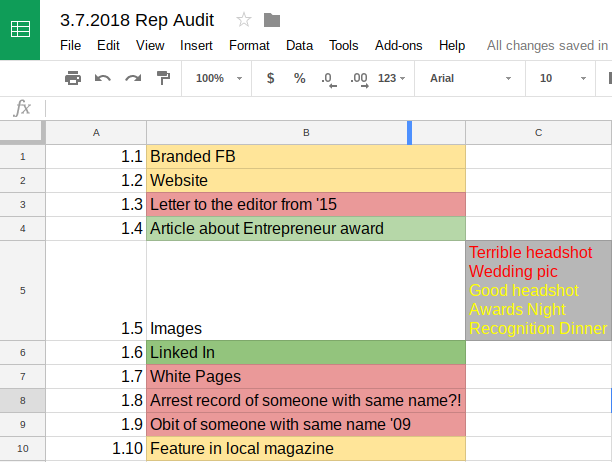Increase decimal places button
Screen dimensions: 612x462
pyautogui.click(x=359, y=79)
